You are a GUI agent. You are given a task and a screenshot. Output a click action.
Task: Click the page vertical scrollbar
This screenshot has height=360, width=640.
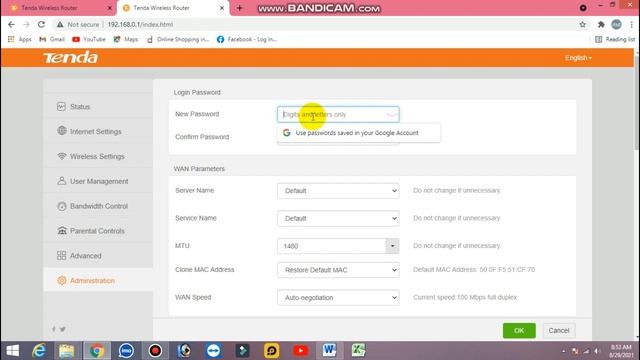click(x=637, y=102)
